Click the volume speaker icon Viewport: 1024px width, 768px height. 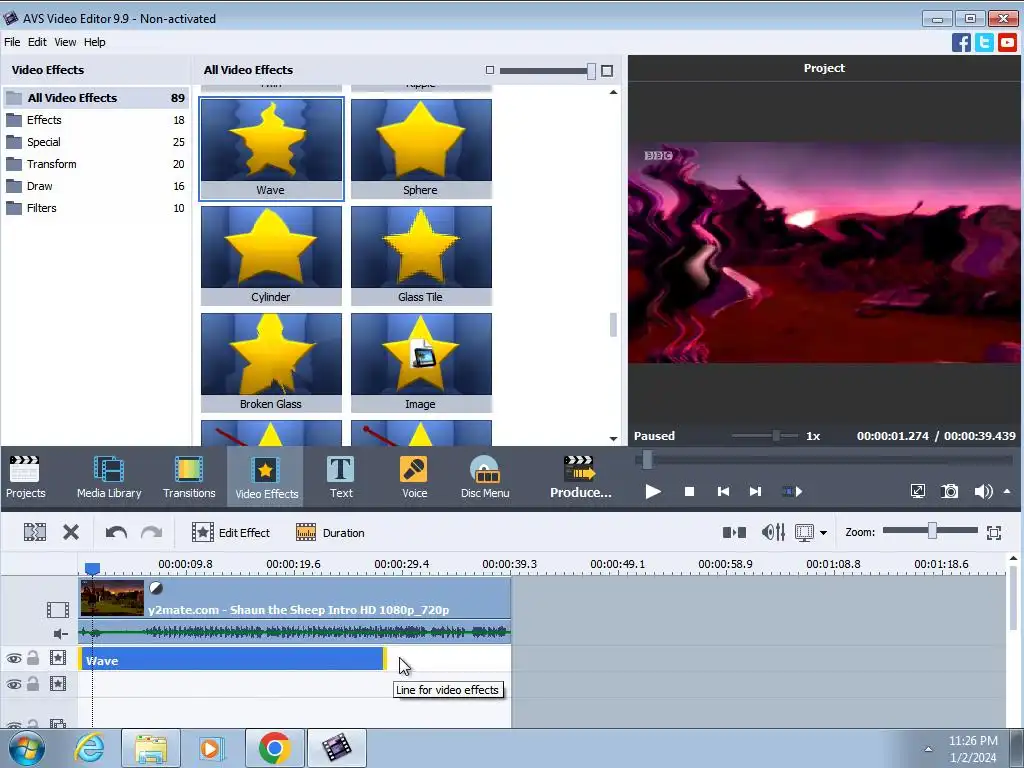coord(983,492)
